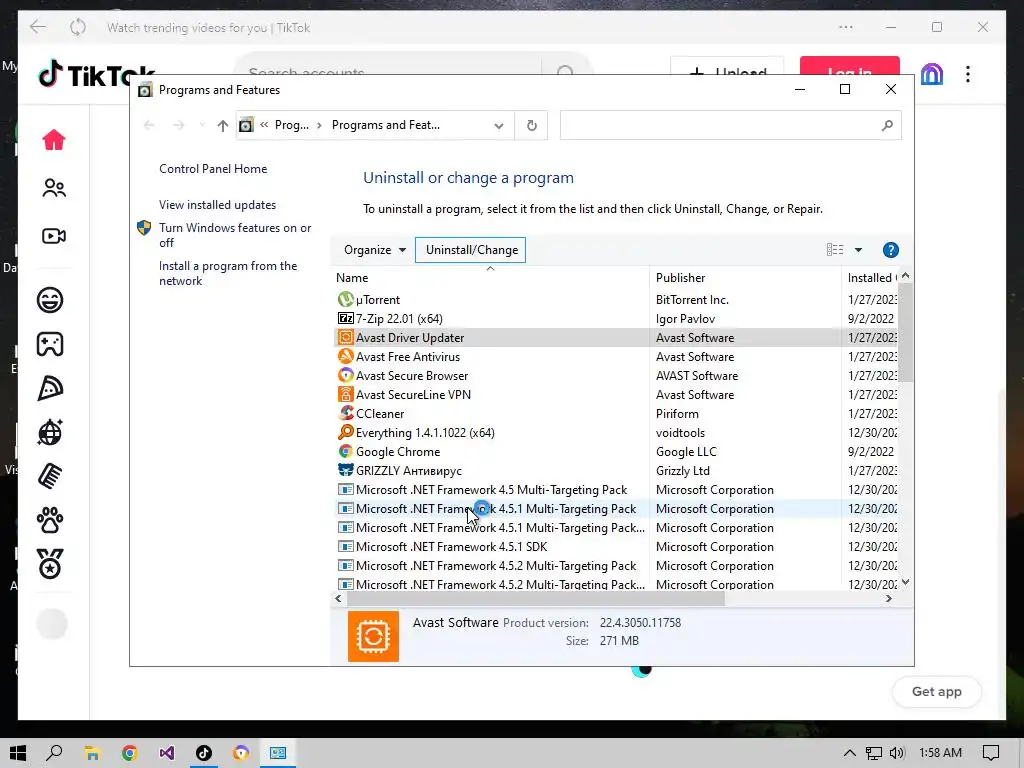
Task: Refresh the Programs and Features list
Action: point(532,125)
